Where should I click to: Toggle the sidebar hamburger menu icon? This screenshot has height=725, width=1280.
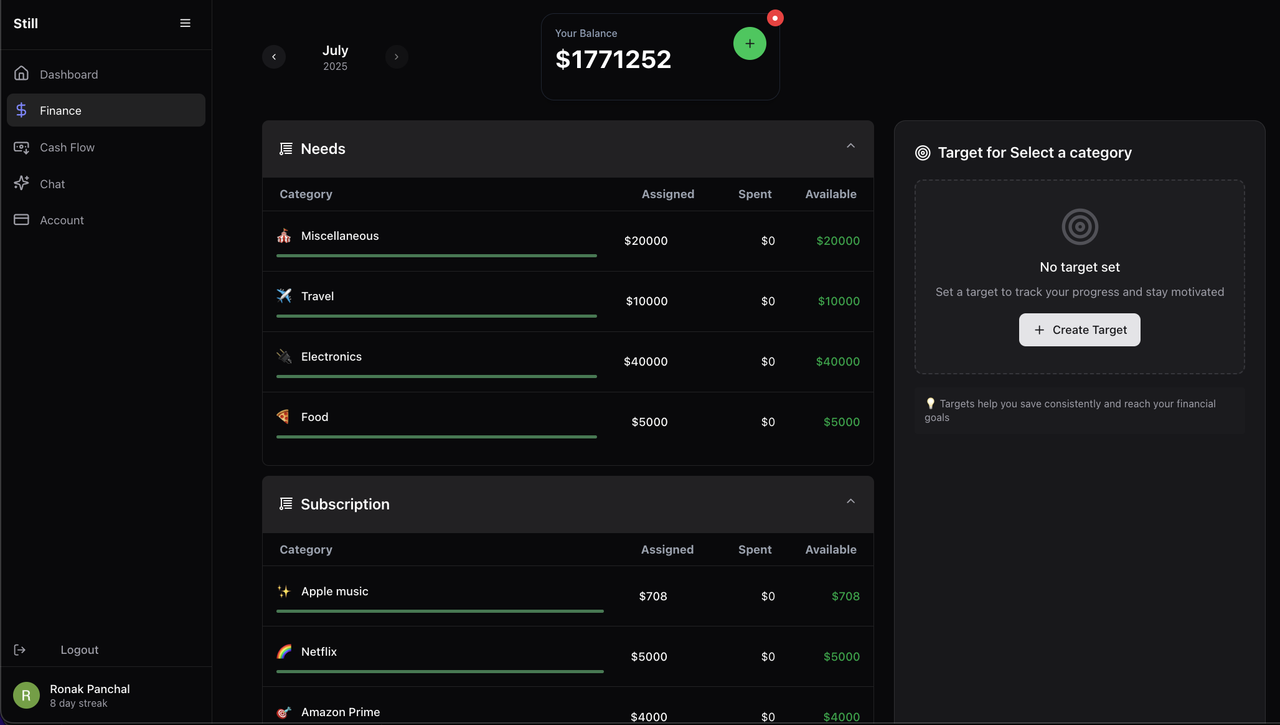coord(185,23)
